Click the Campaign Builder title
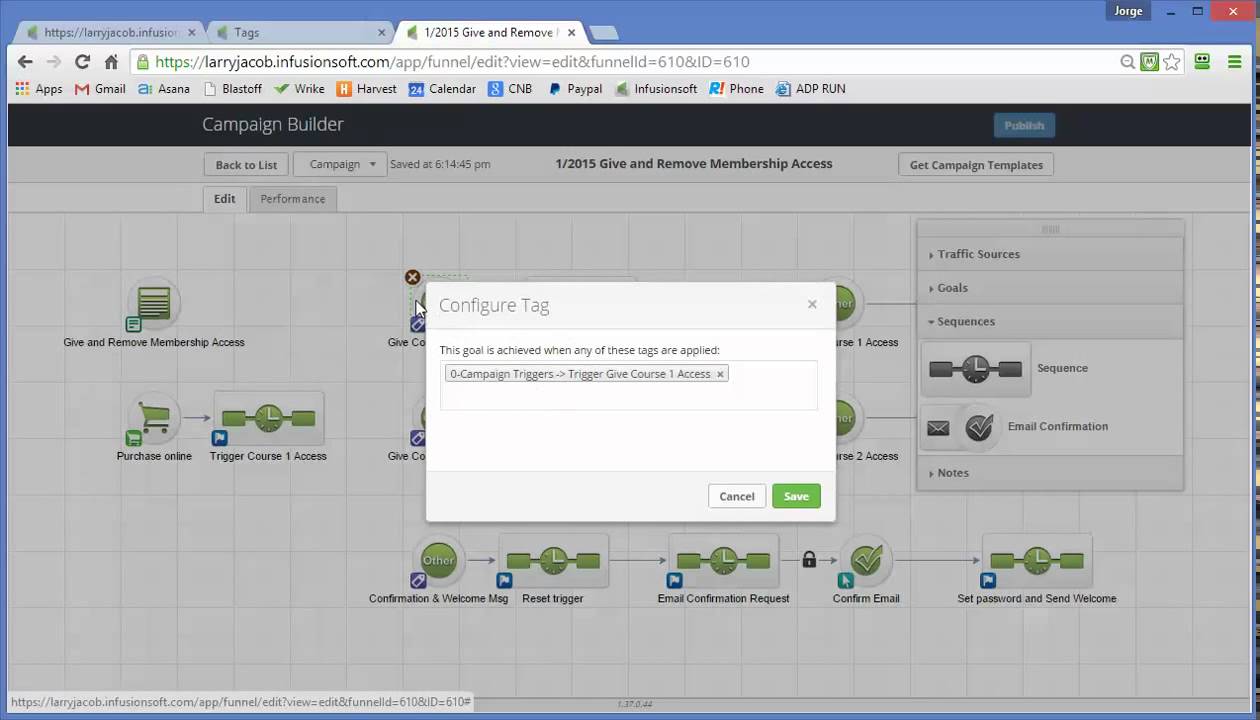 tap(273, 124)
